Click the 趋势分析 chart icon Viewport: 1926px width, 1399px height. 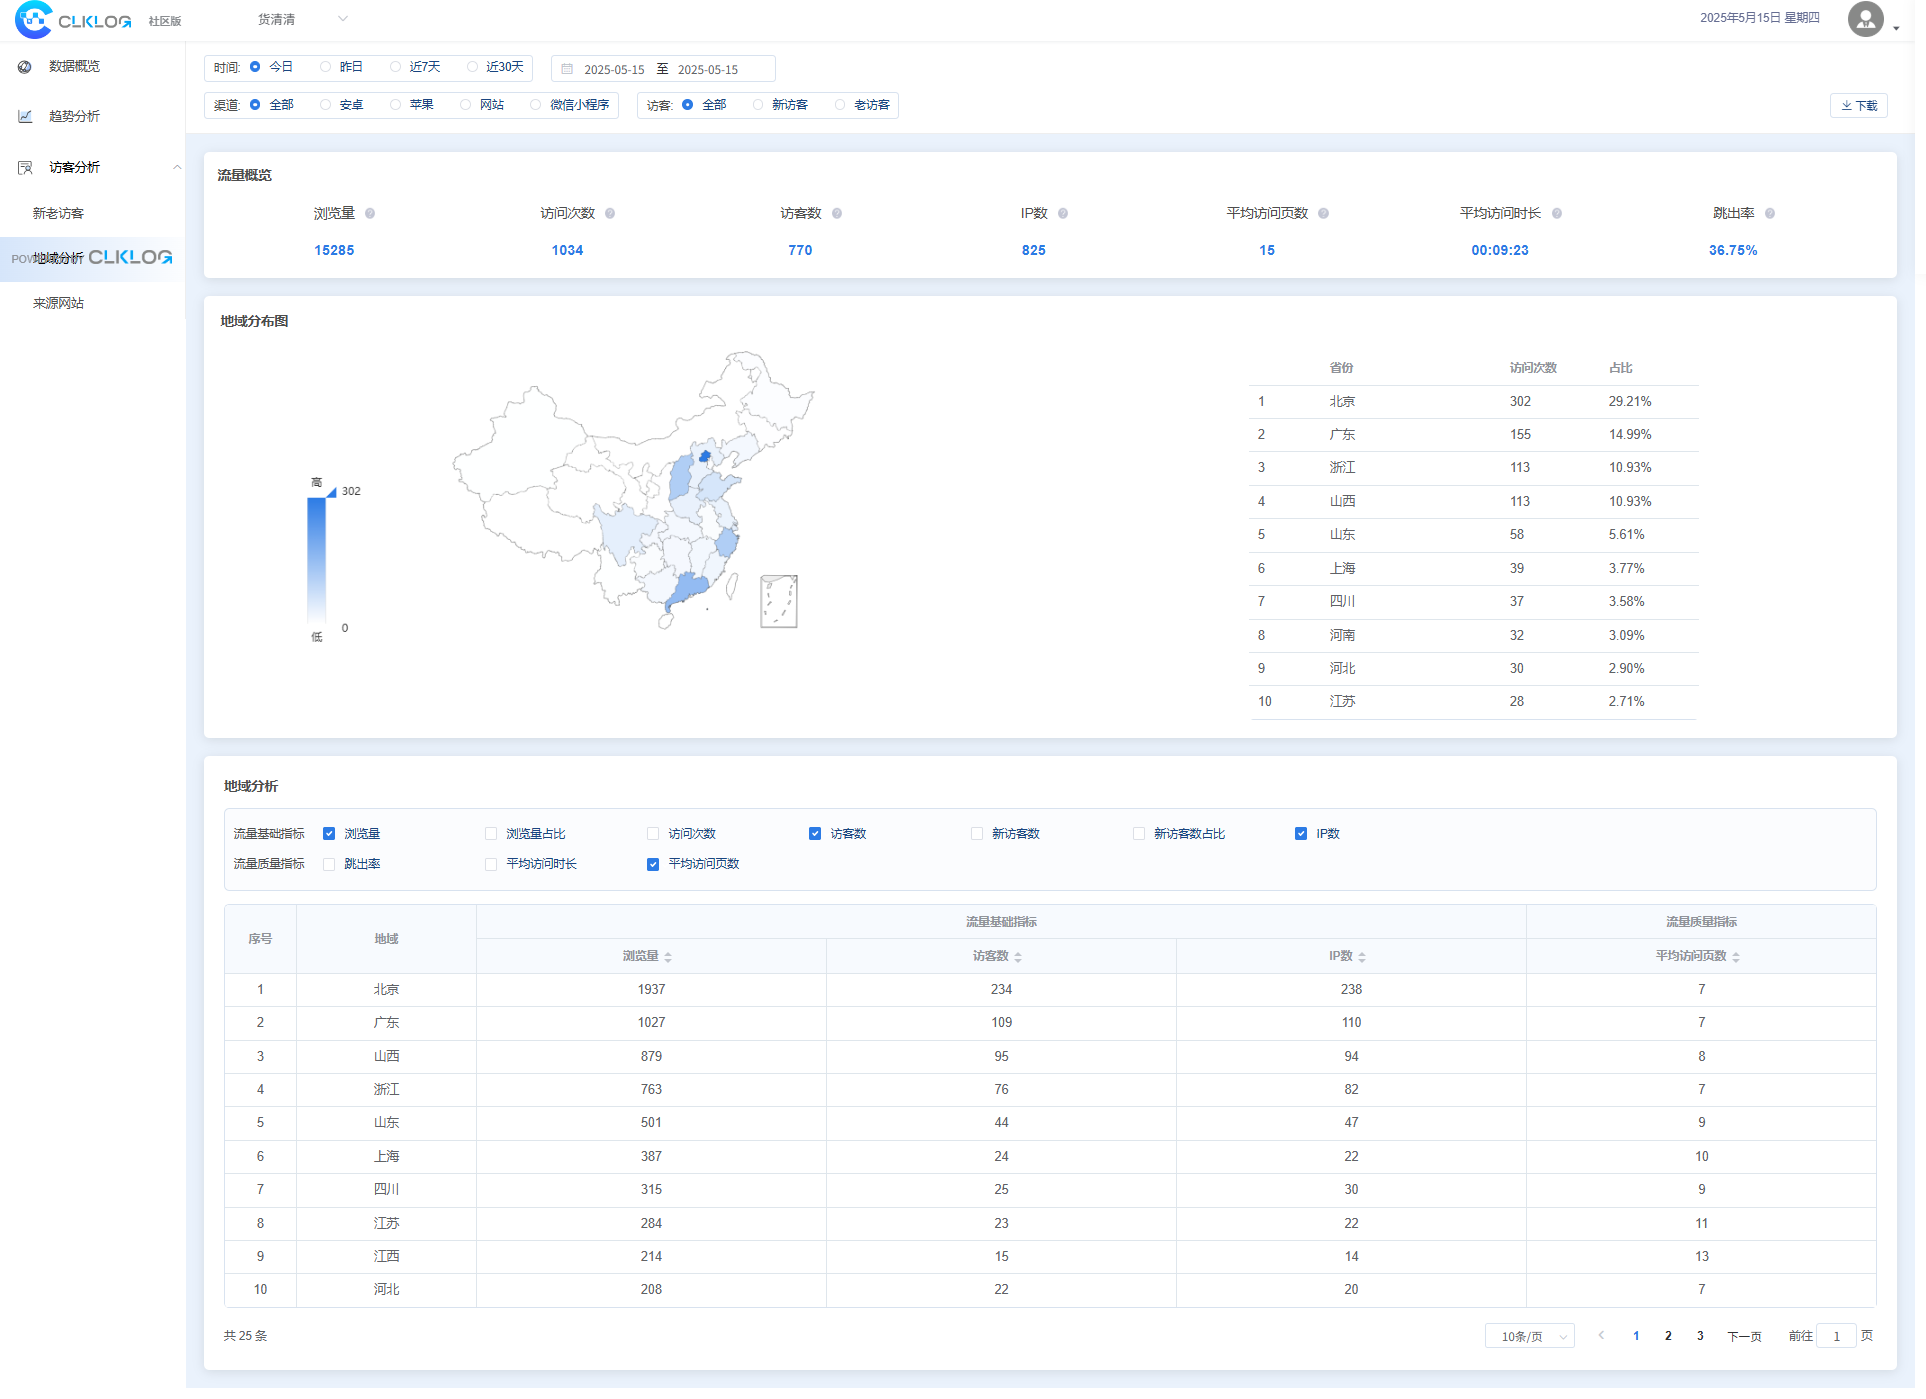click(25, 117)
